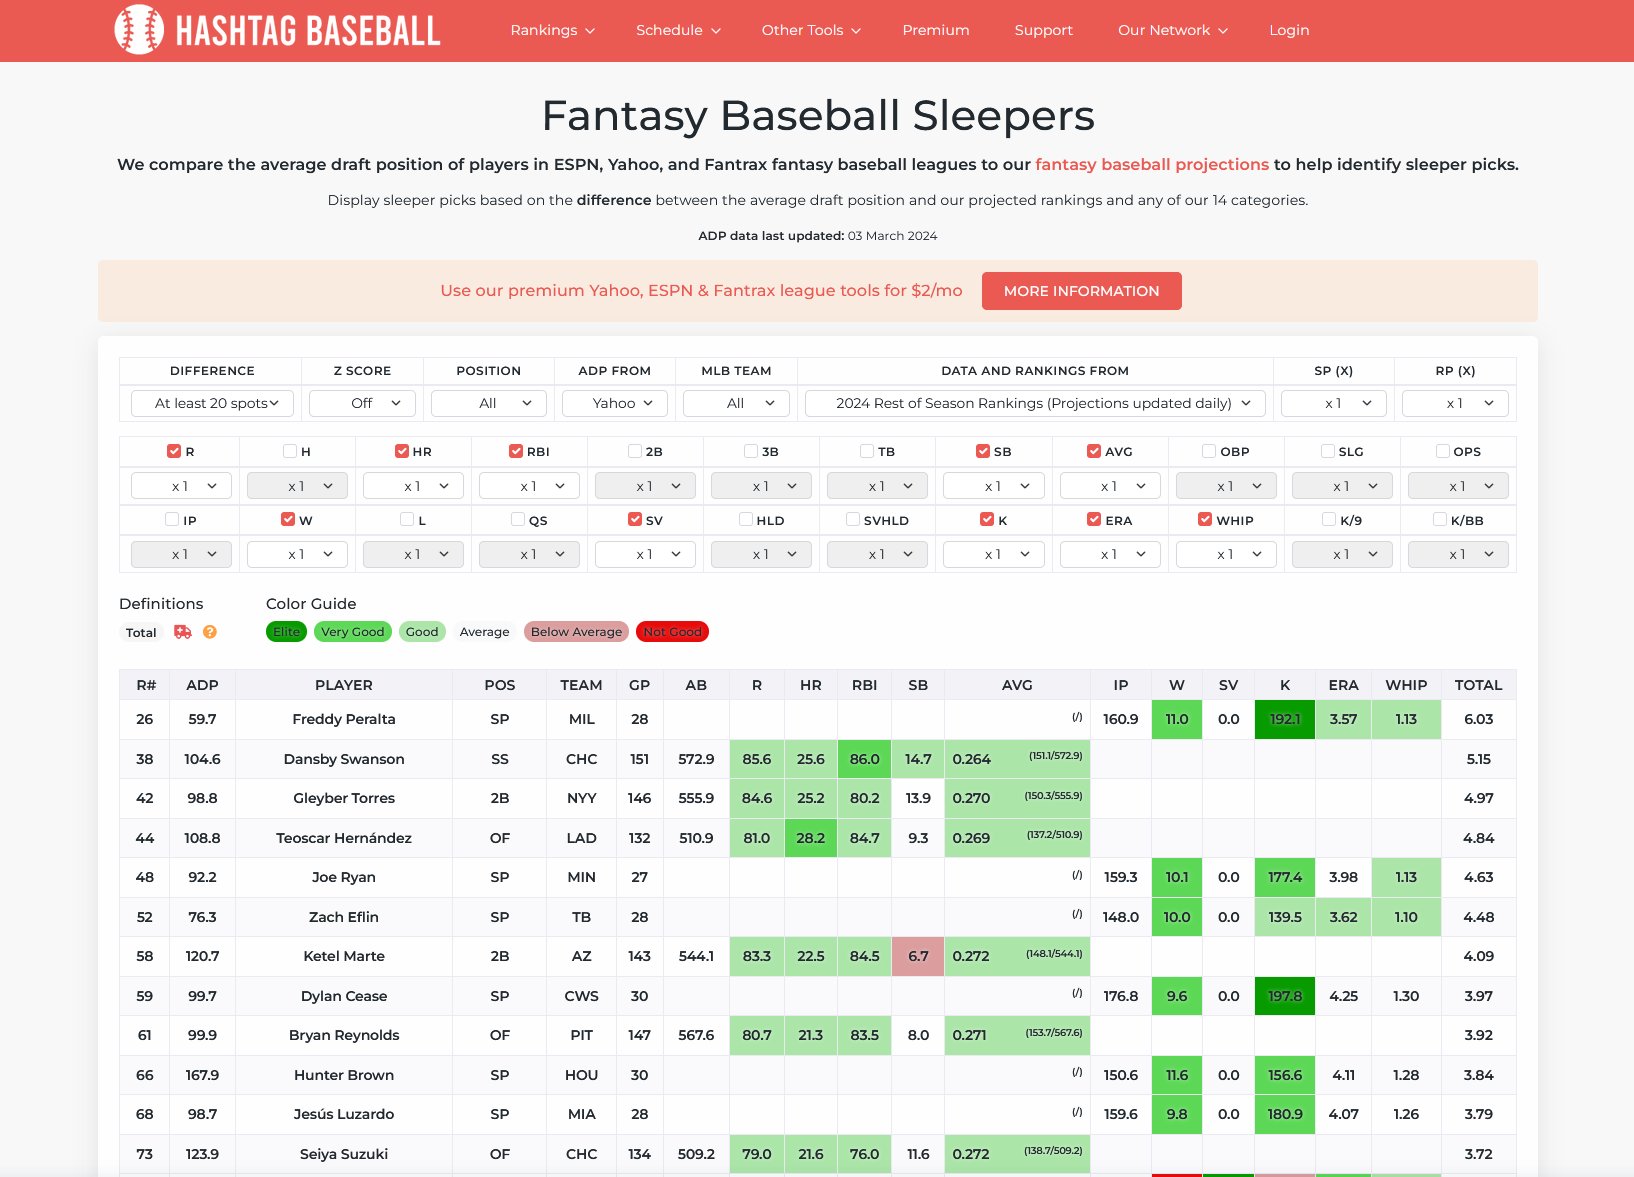Click Teoscar Hernández's 28.2 HR cell
The image size is (1634, 1177).
click(x=810, y=838)
